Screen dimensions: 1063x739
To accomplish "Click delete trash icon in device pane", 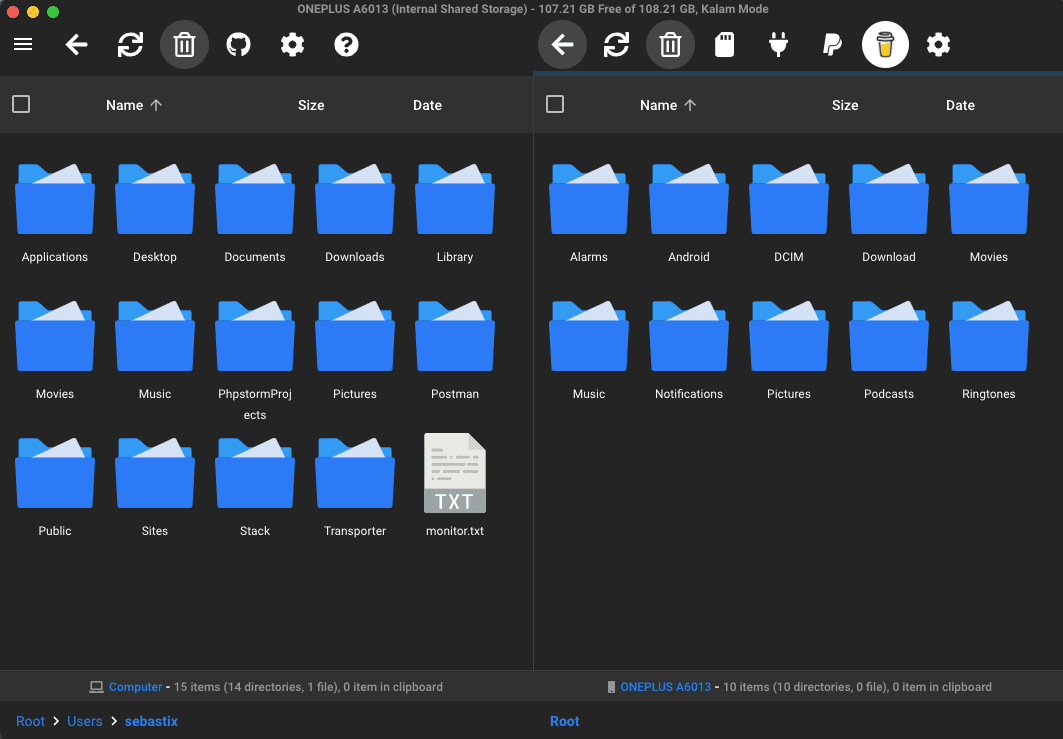I will 670,45.
